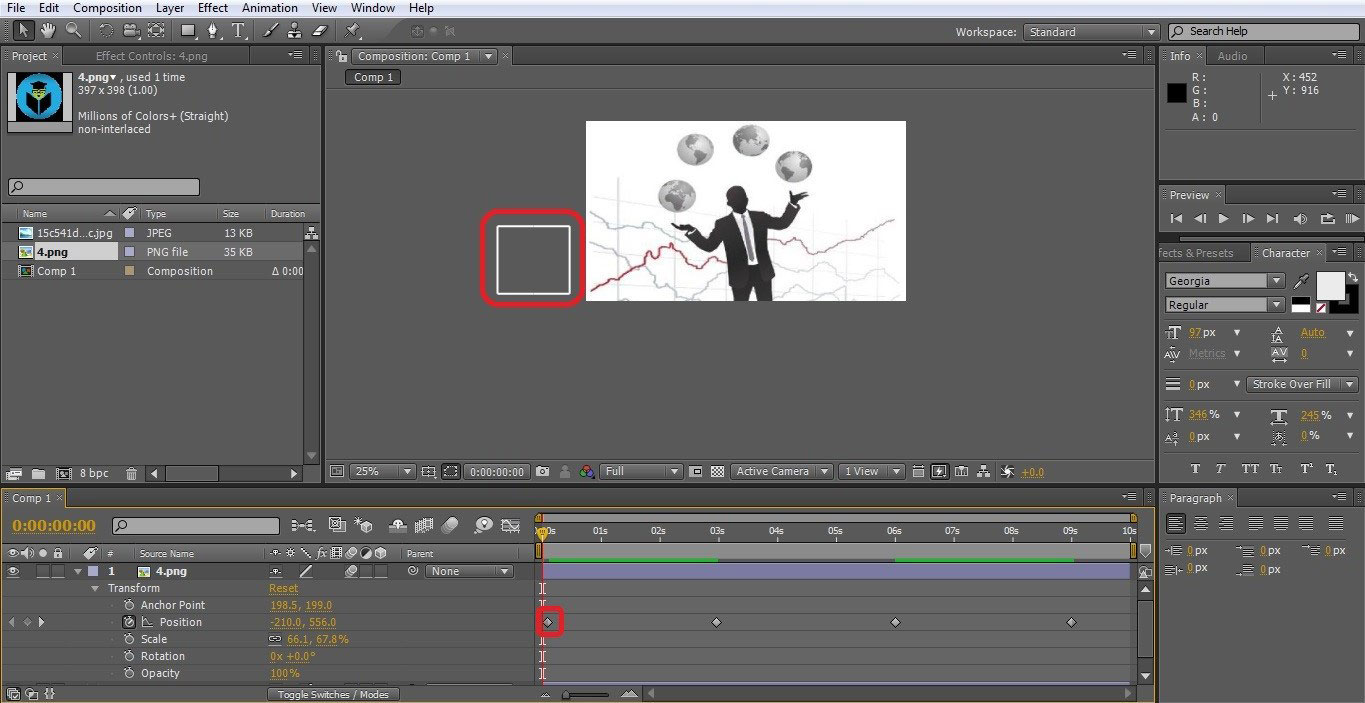
Task: Toggle visibility of the 4.png layer
Action: pyautogui.click(x=13, y=571)
